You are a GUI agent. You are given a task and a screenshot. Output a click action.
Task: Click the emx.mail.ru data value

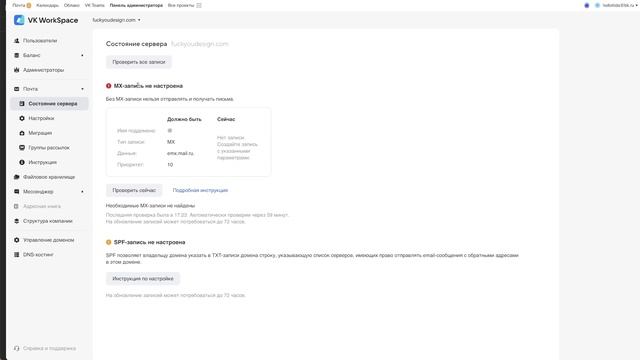coord(180,153)
